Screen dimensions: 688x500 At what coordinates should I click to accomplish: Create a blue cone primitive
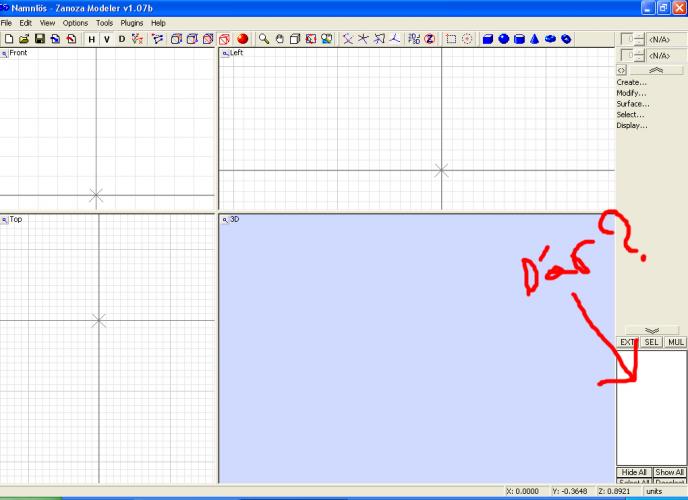coord(535,39)
